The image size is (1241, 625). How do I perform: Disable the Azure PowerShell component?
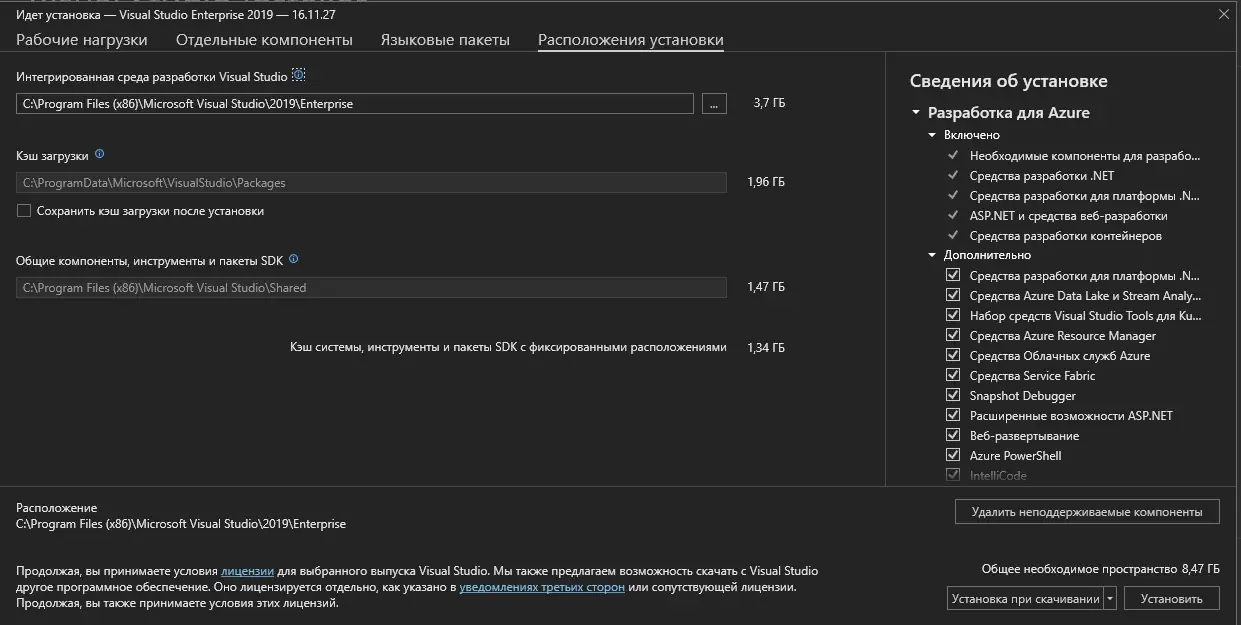952,455
